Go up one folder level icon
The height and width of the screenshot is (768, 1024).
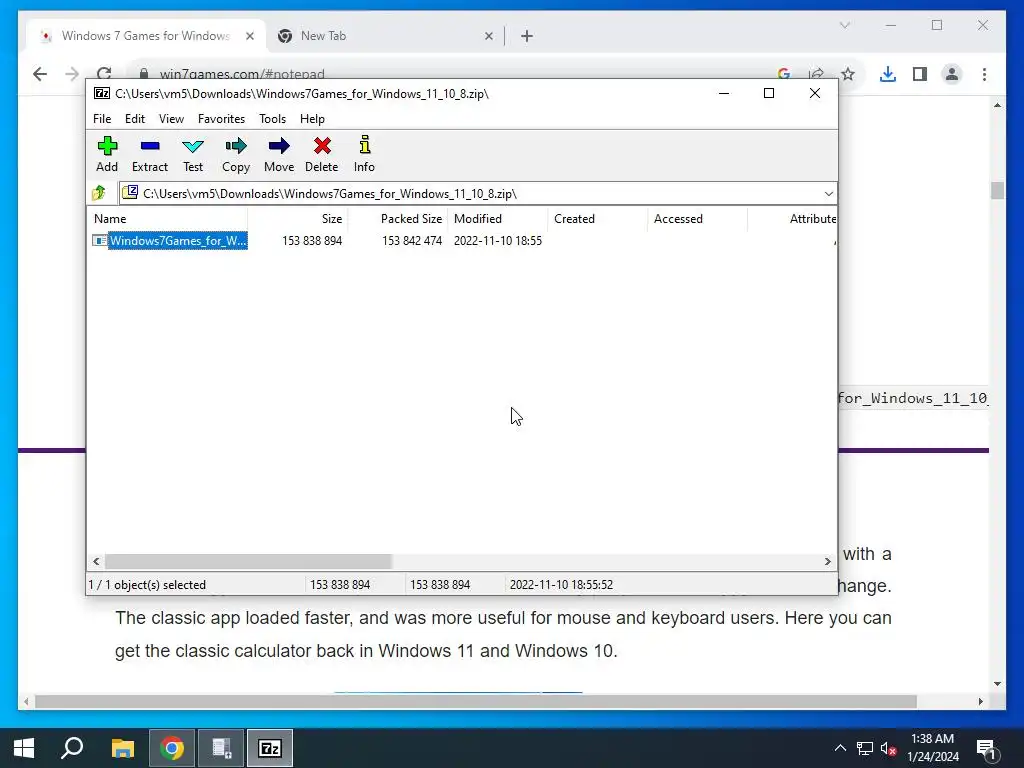click(99, 193)
